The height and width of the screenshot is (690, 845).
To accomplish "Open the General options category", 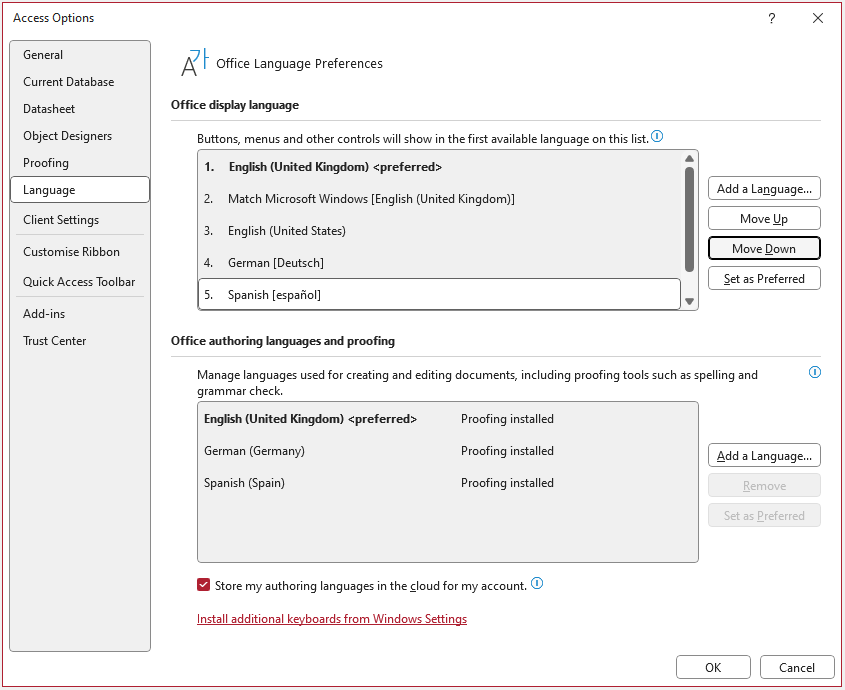I will (43, 55).
